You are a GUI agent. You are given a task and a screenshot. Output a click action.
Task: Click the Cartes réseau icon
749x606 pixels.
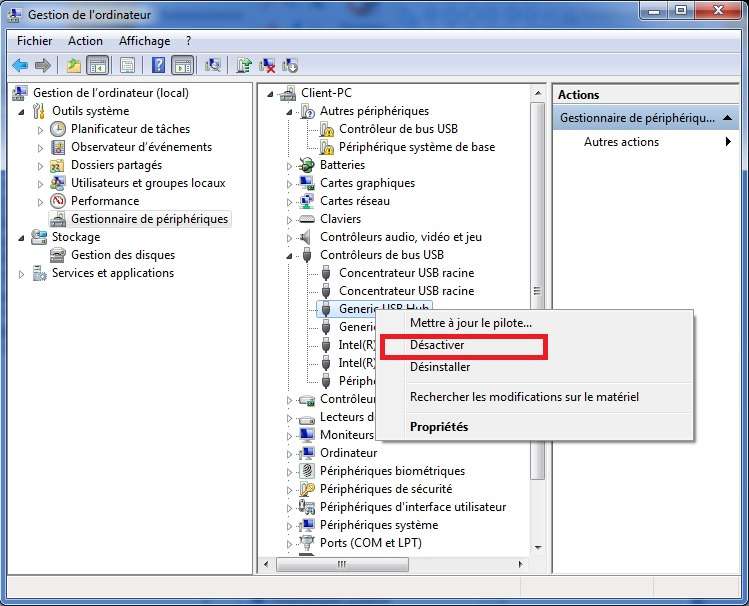(x=306, y=201)
